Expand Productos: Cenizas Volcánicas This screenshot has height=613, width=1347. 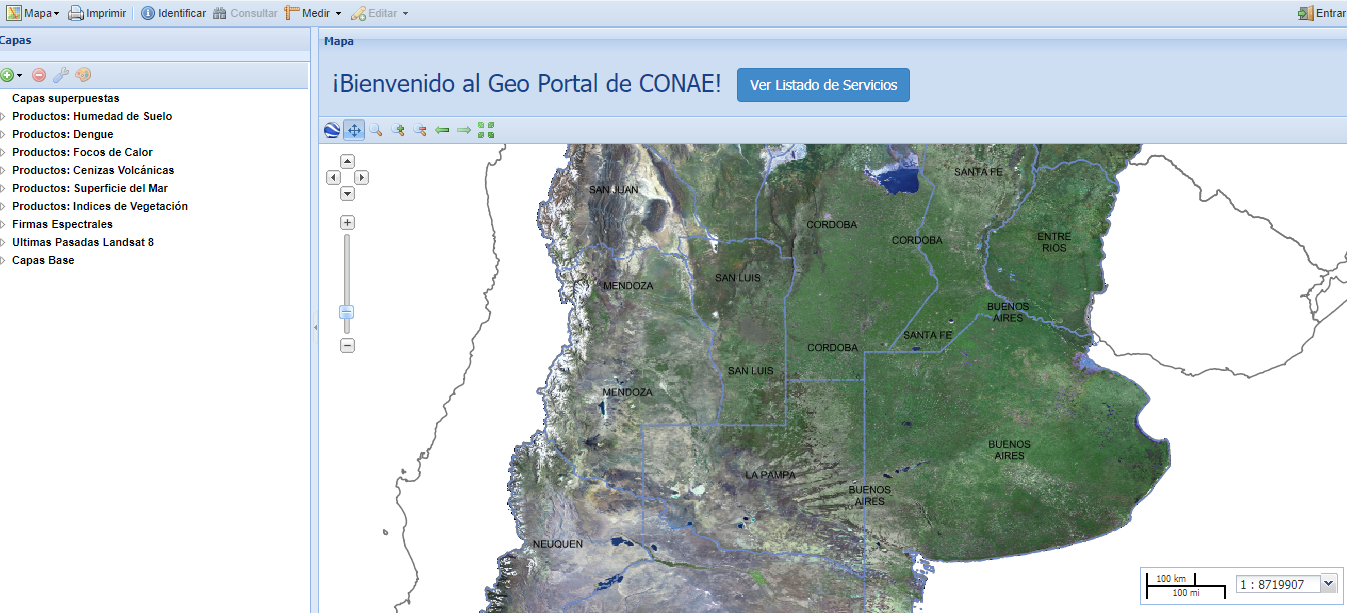click(3, 171)
